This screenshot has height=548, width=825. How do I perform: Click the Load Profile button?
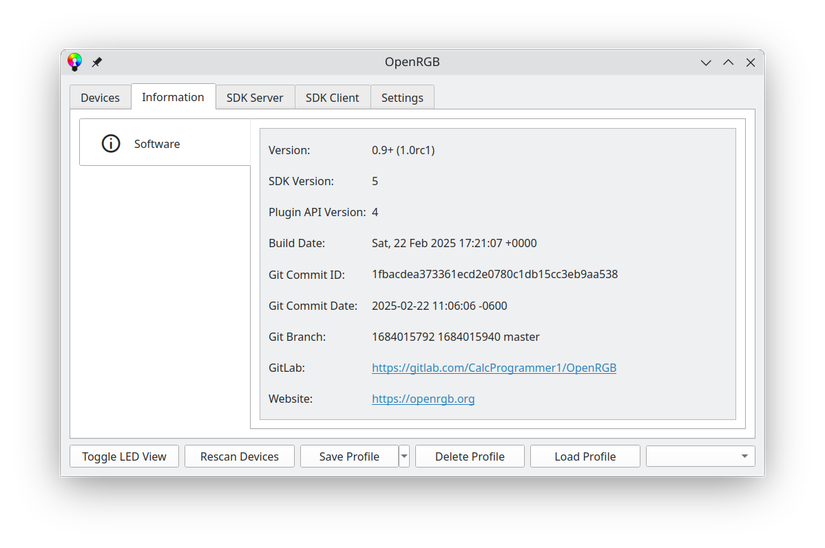[585, 456]
